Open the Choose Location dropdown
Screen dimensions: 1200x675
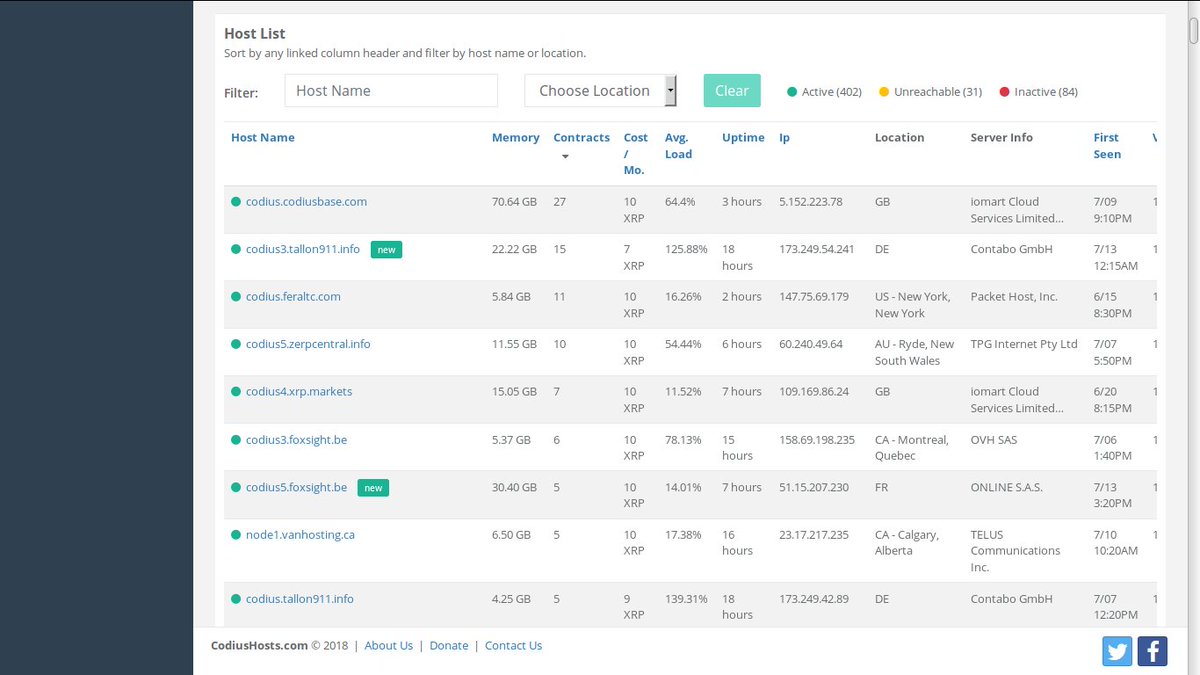pyautogui.click(x=595, y=90)
